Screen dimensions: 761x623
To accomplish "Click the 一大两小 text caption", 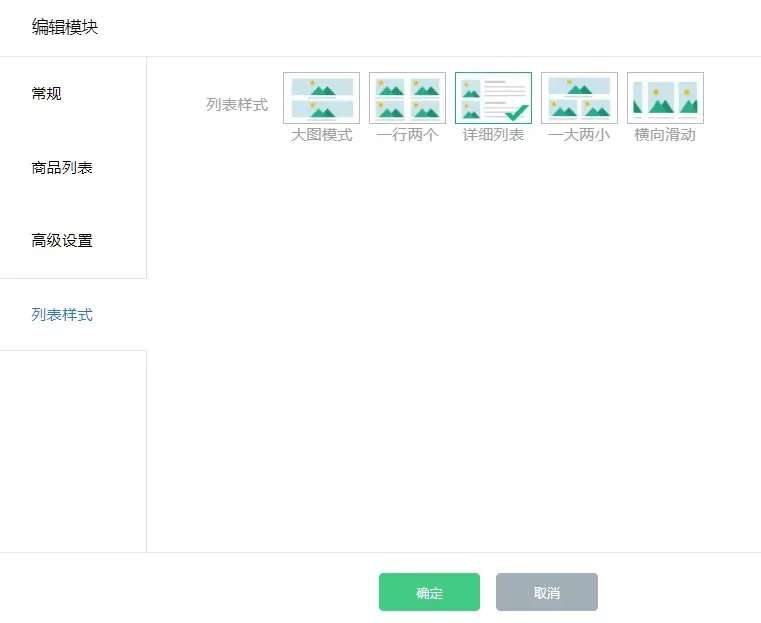I will tap(579, 135).
